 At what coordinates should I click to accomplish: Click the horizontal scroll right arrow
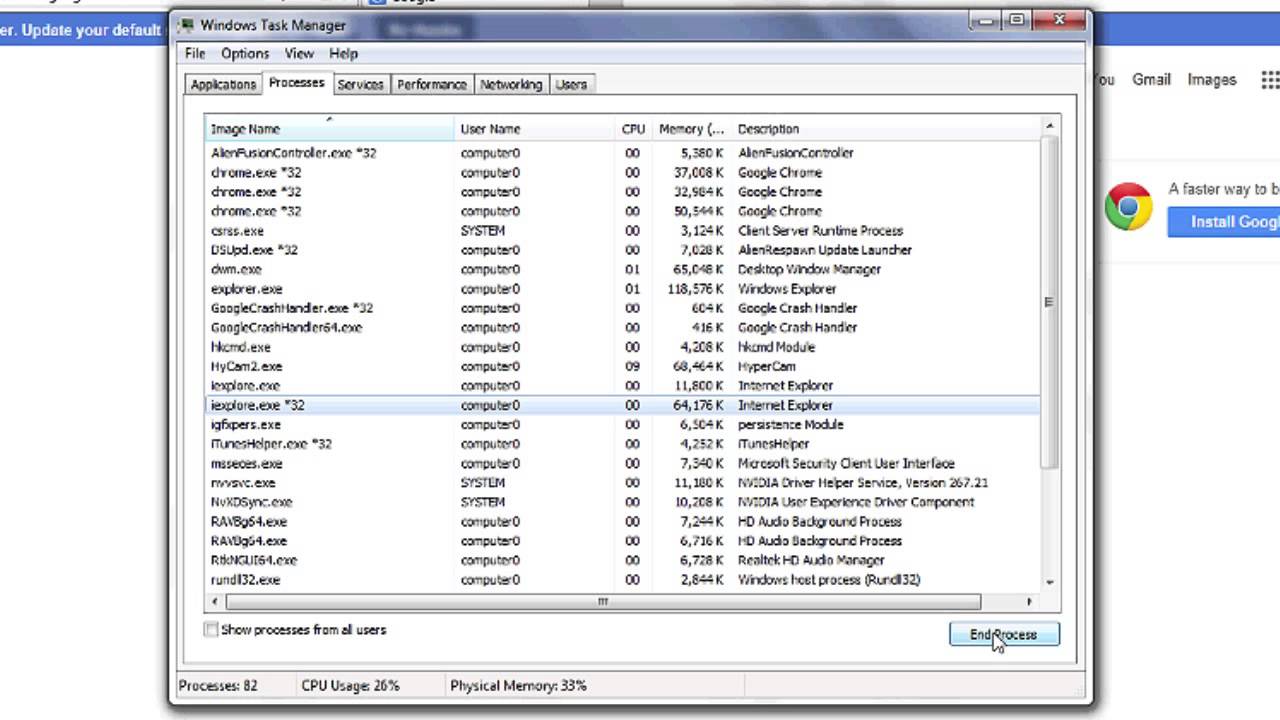coord(1029,601)
